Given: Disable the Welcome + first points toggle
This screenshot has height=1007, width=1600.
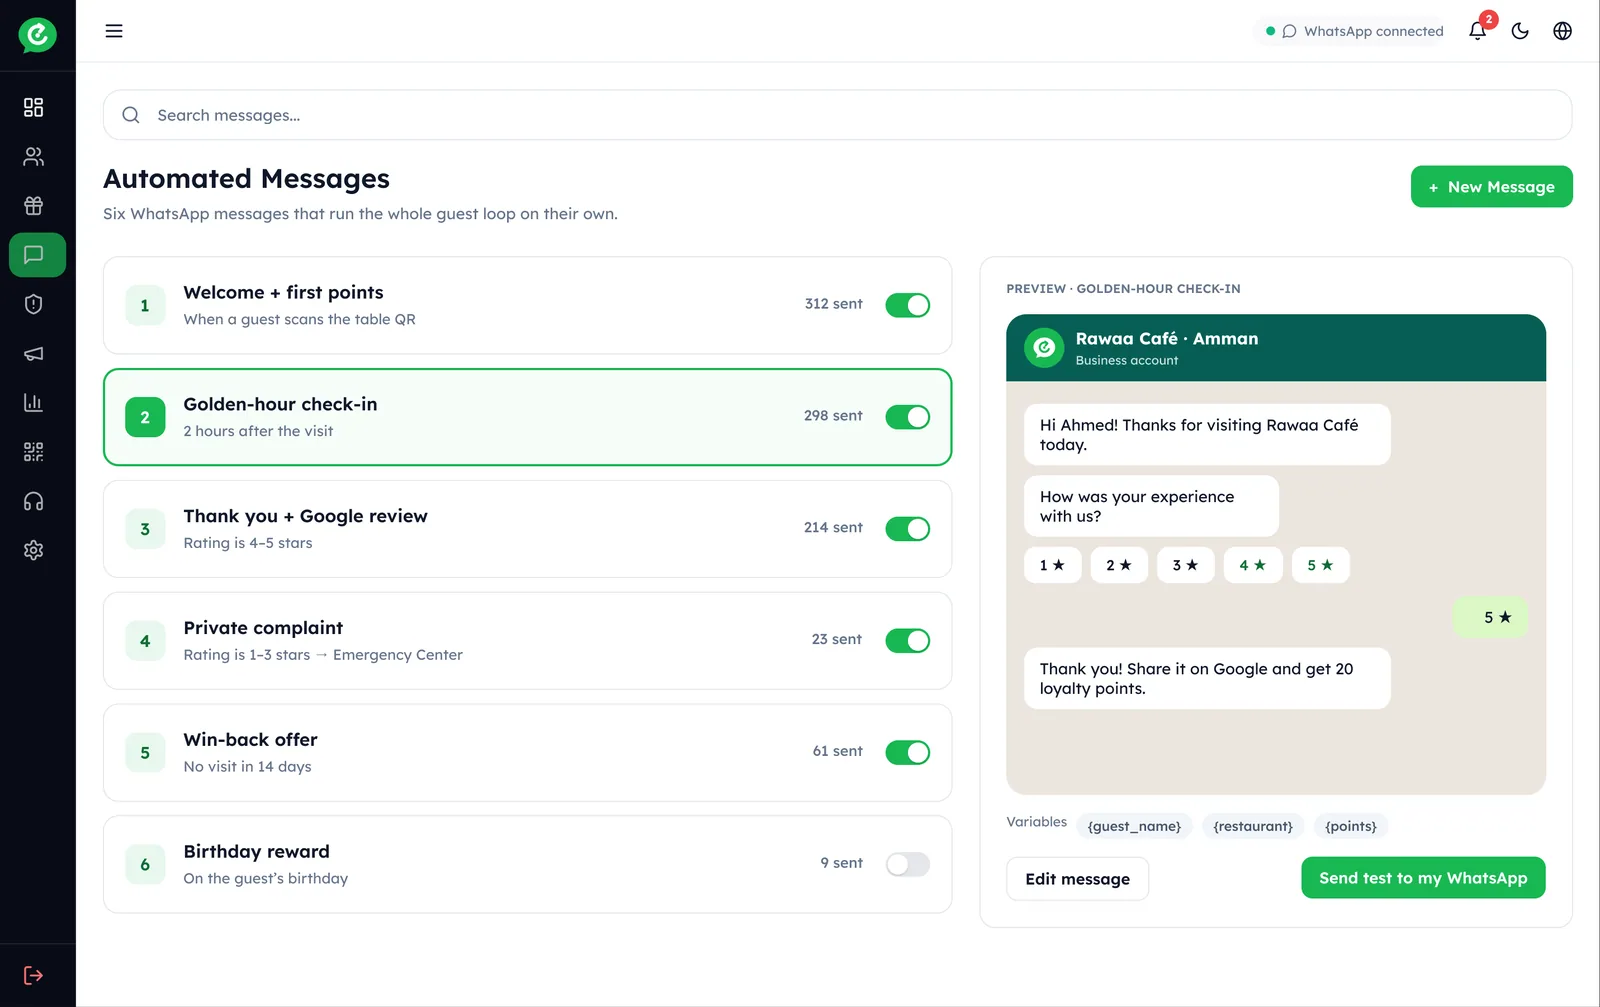Looking at the screenshot, I should coord(908,305).
